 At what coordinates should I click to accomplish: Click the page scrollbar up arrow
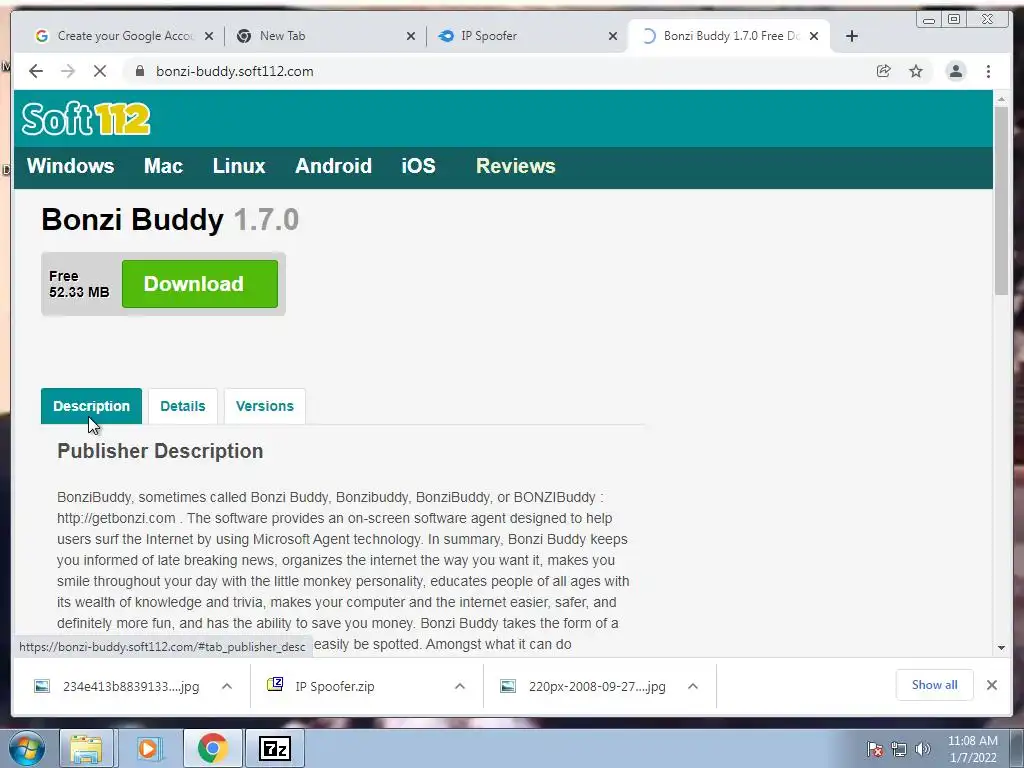pos(1001,99)
